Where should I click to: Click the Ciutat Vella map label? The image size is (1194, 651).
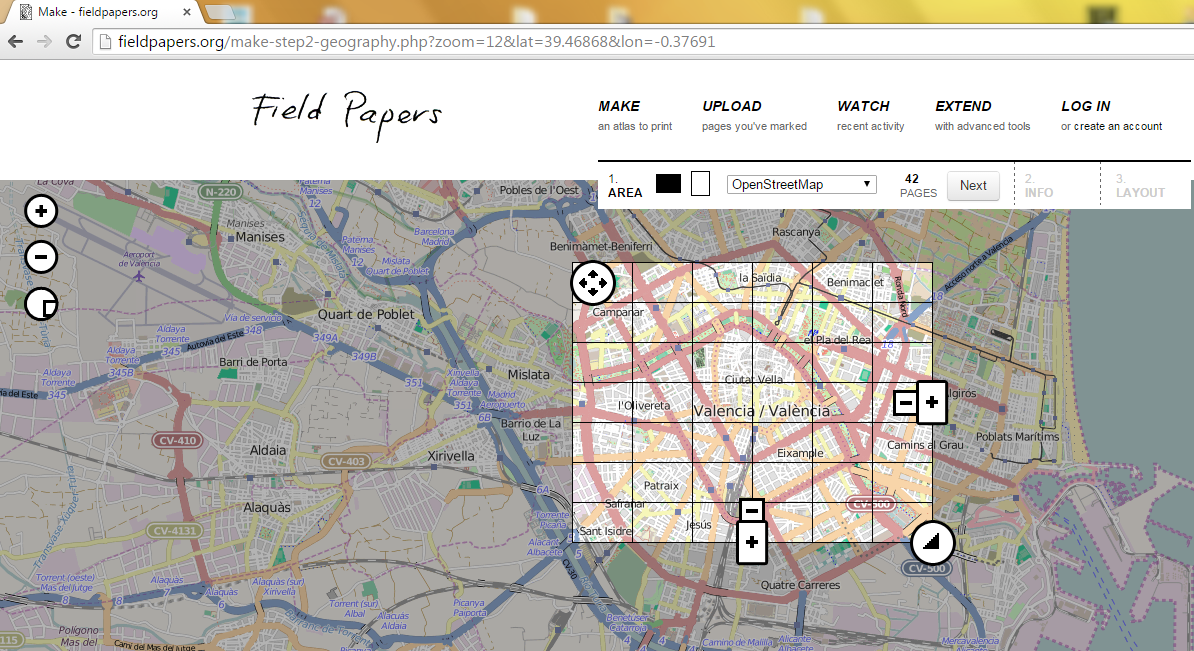pos(754,379)
